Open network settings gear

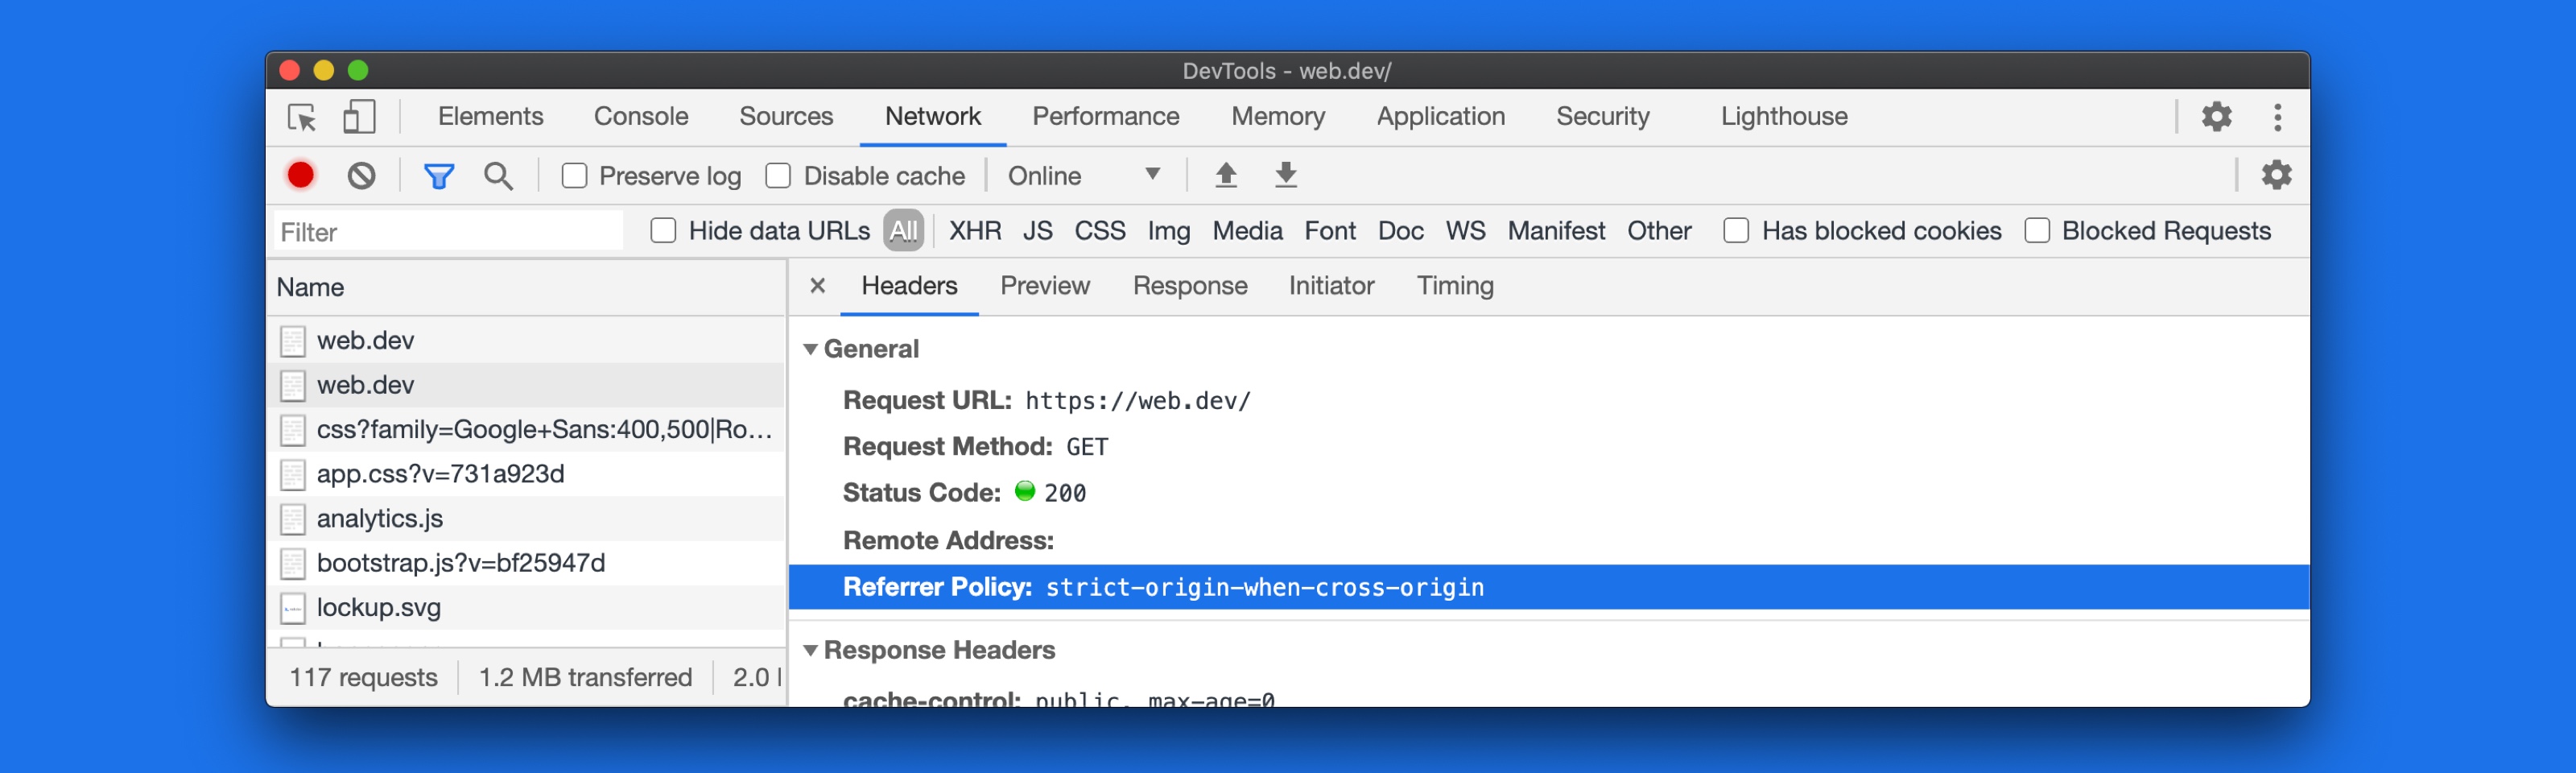pos(2277,175)
